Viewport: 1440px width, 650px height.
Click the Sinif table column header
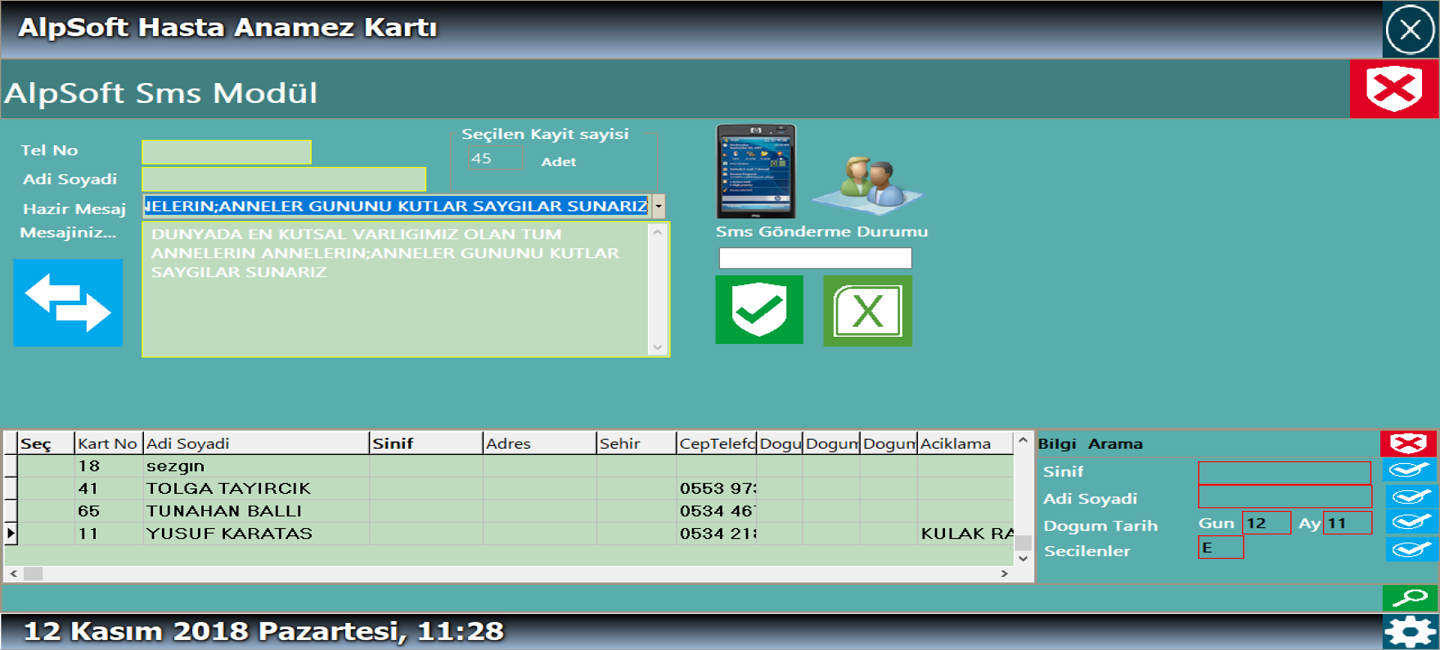(x=426, y=443)
